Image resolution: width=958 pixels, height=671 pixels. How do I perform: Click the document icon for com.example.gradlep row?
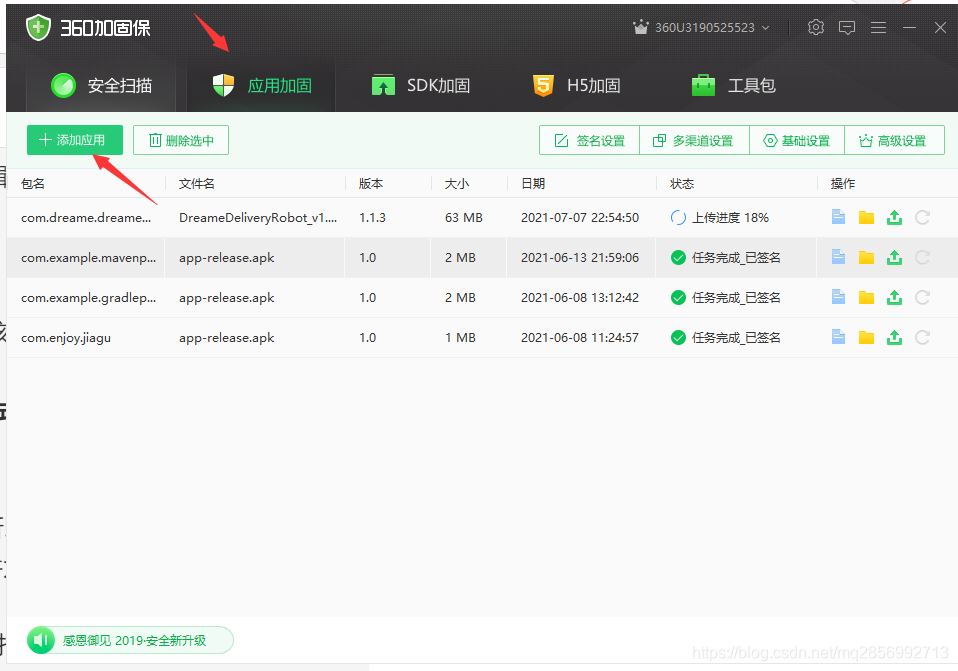838,297
